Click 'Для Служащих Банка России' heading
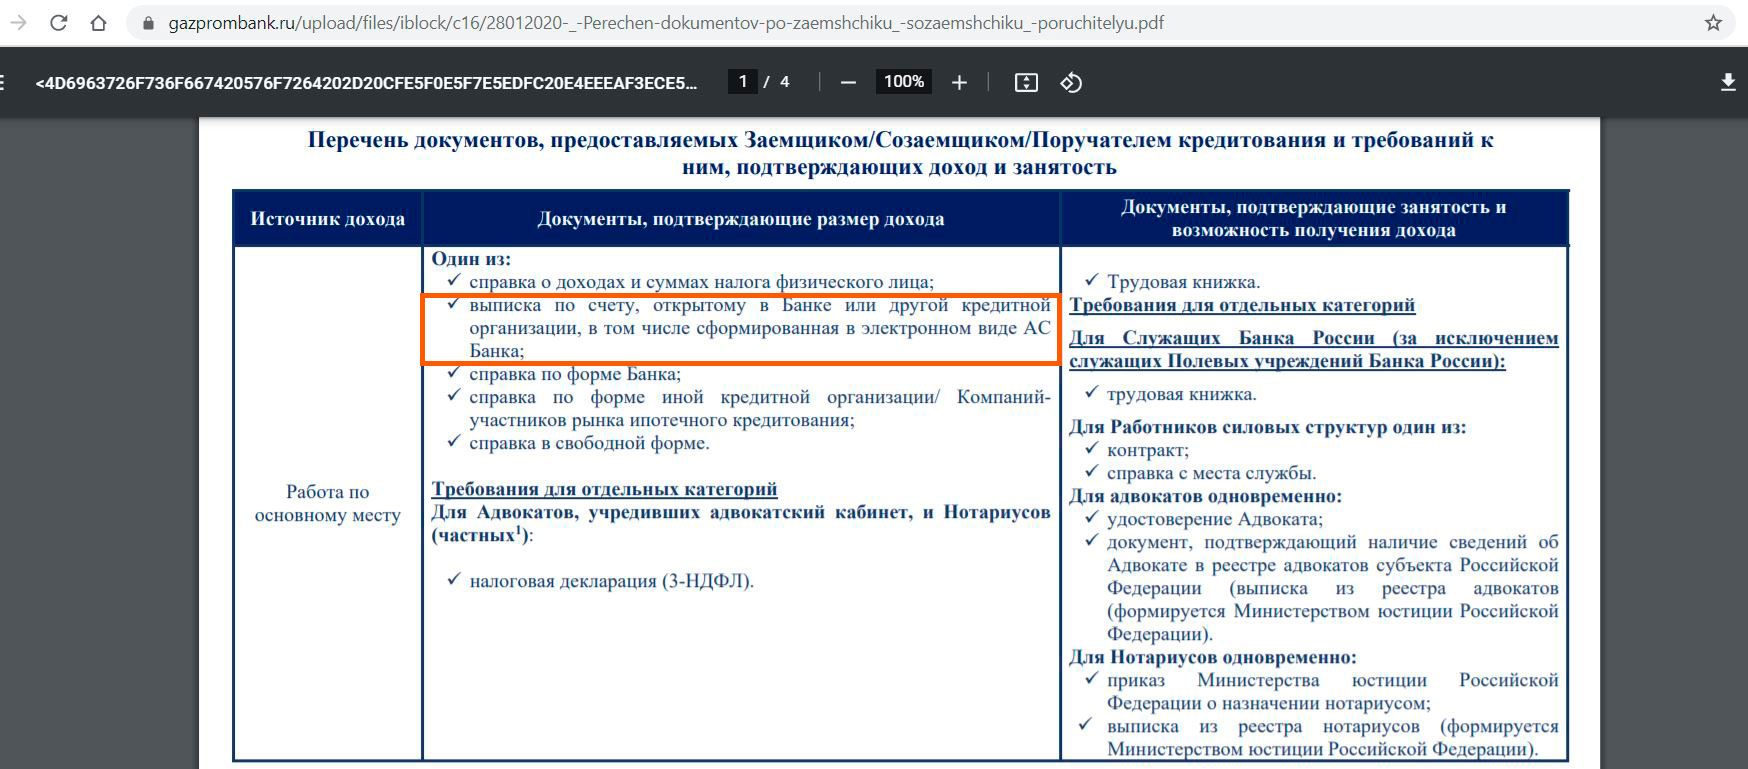Viewport: 1748px width, 769px height. [1313, 349]
